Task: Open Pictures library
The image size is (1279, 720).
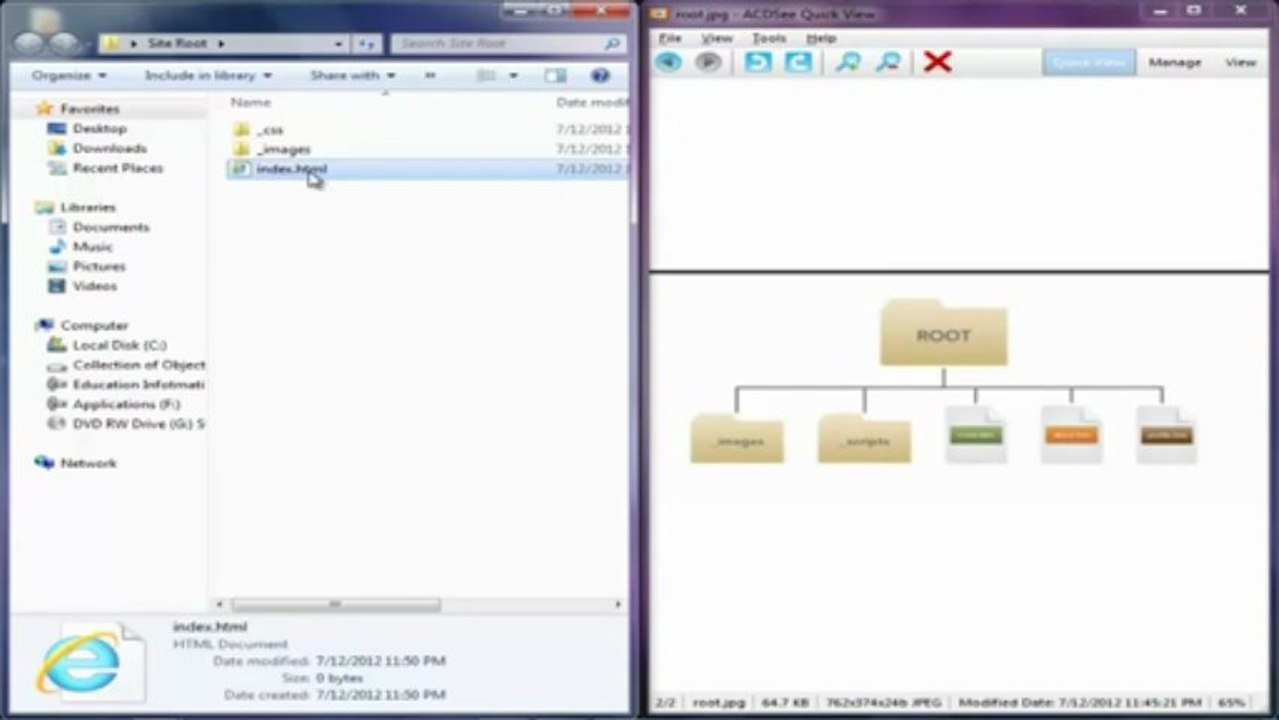Action: point(99,266)
